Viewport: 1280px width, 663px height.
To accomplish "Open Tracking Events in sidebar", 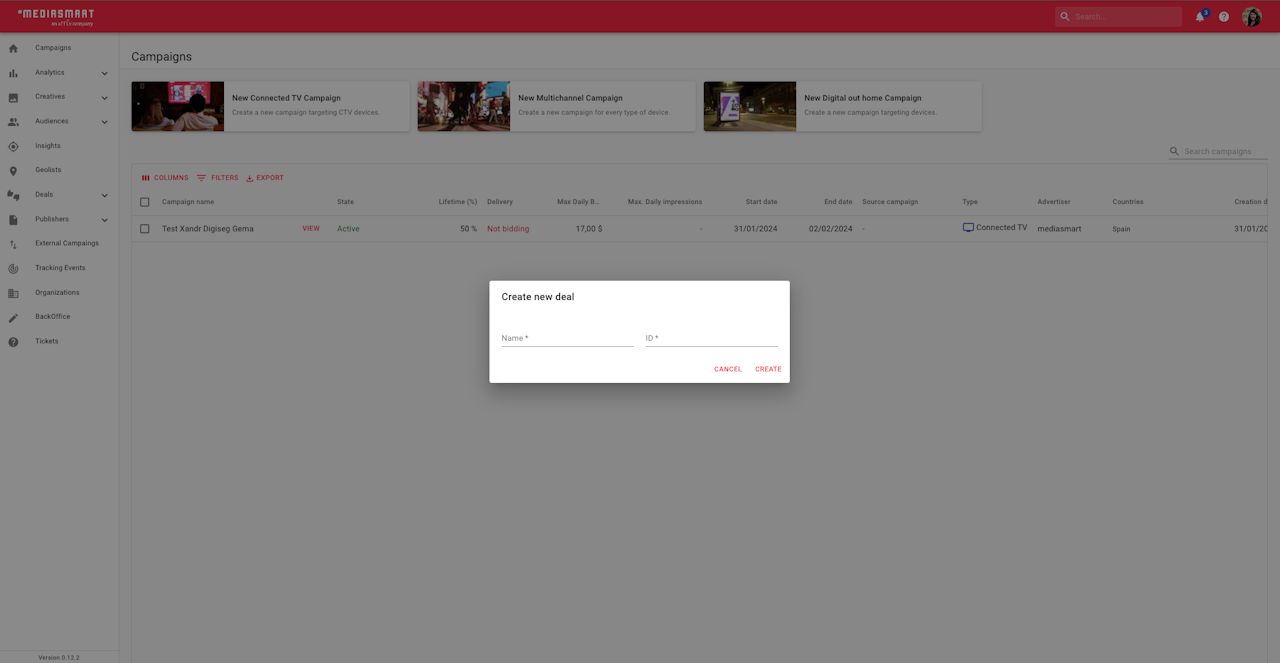I will coord(59,268).
